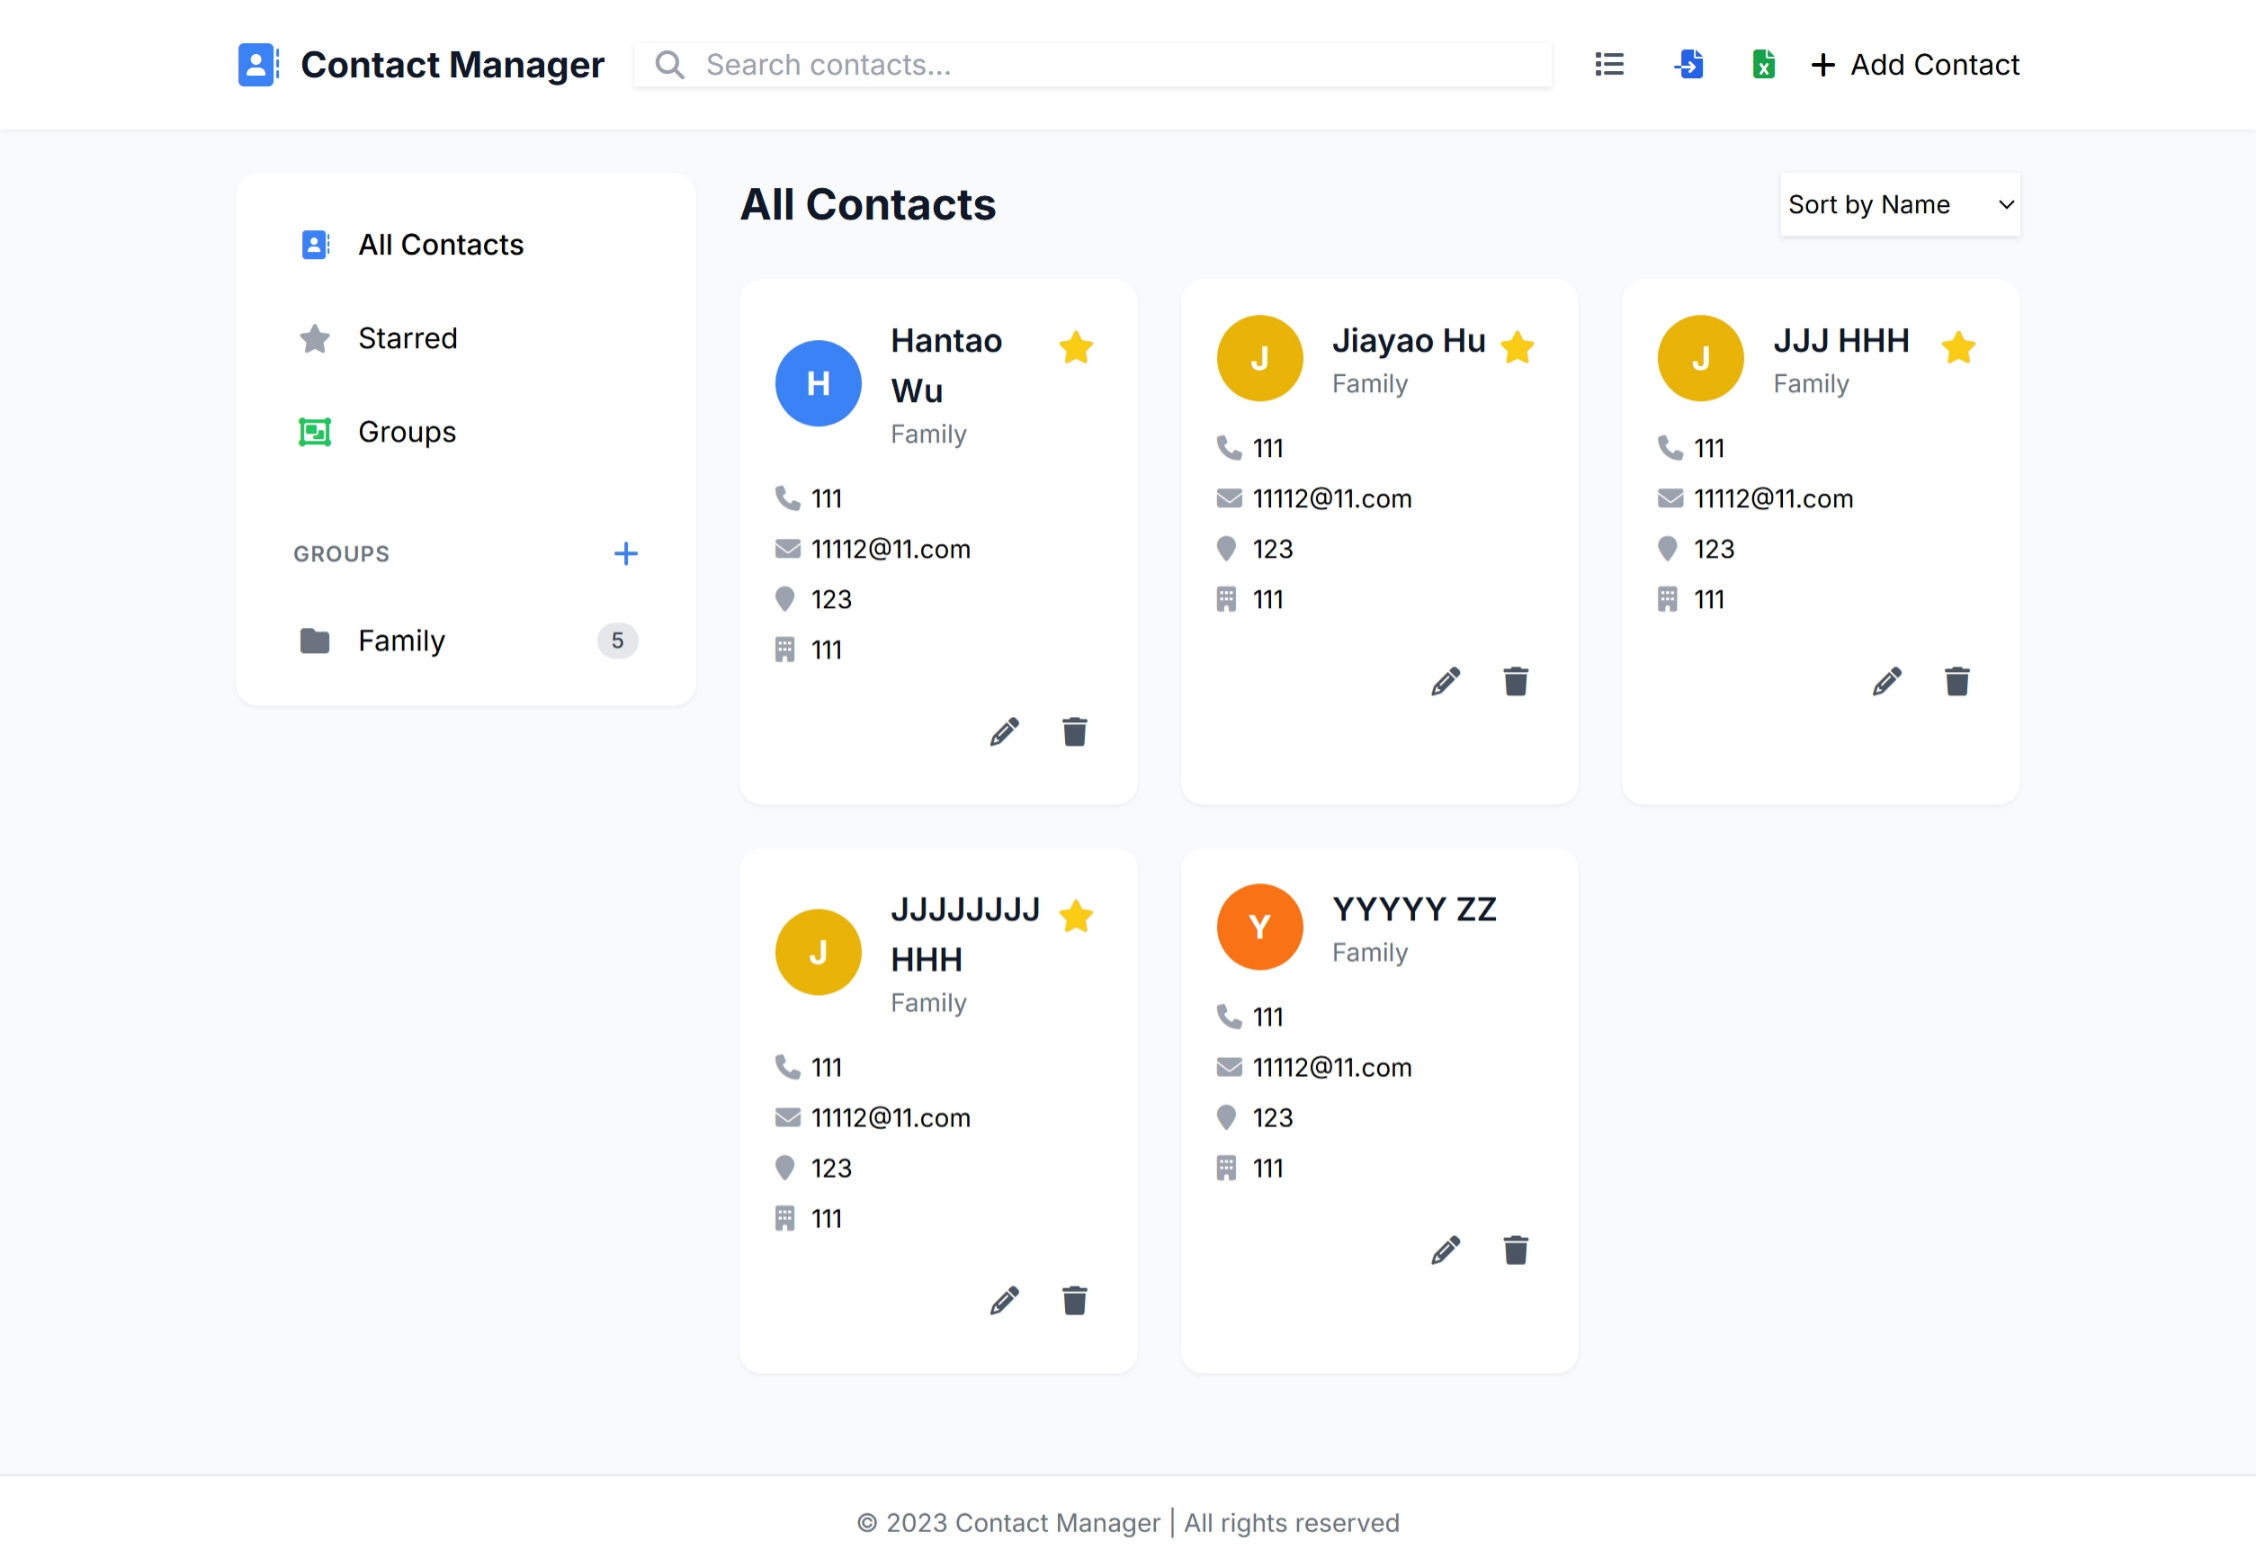Delete the Jiayao Hu contact

pyautogui.click(x=1516, y=682)
